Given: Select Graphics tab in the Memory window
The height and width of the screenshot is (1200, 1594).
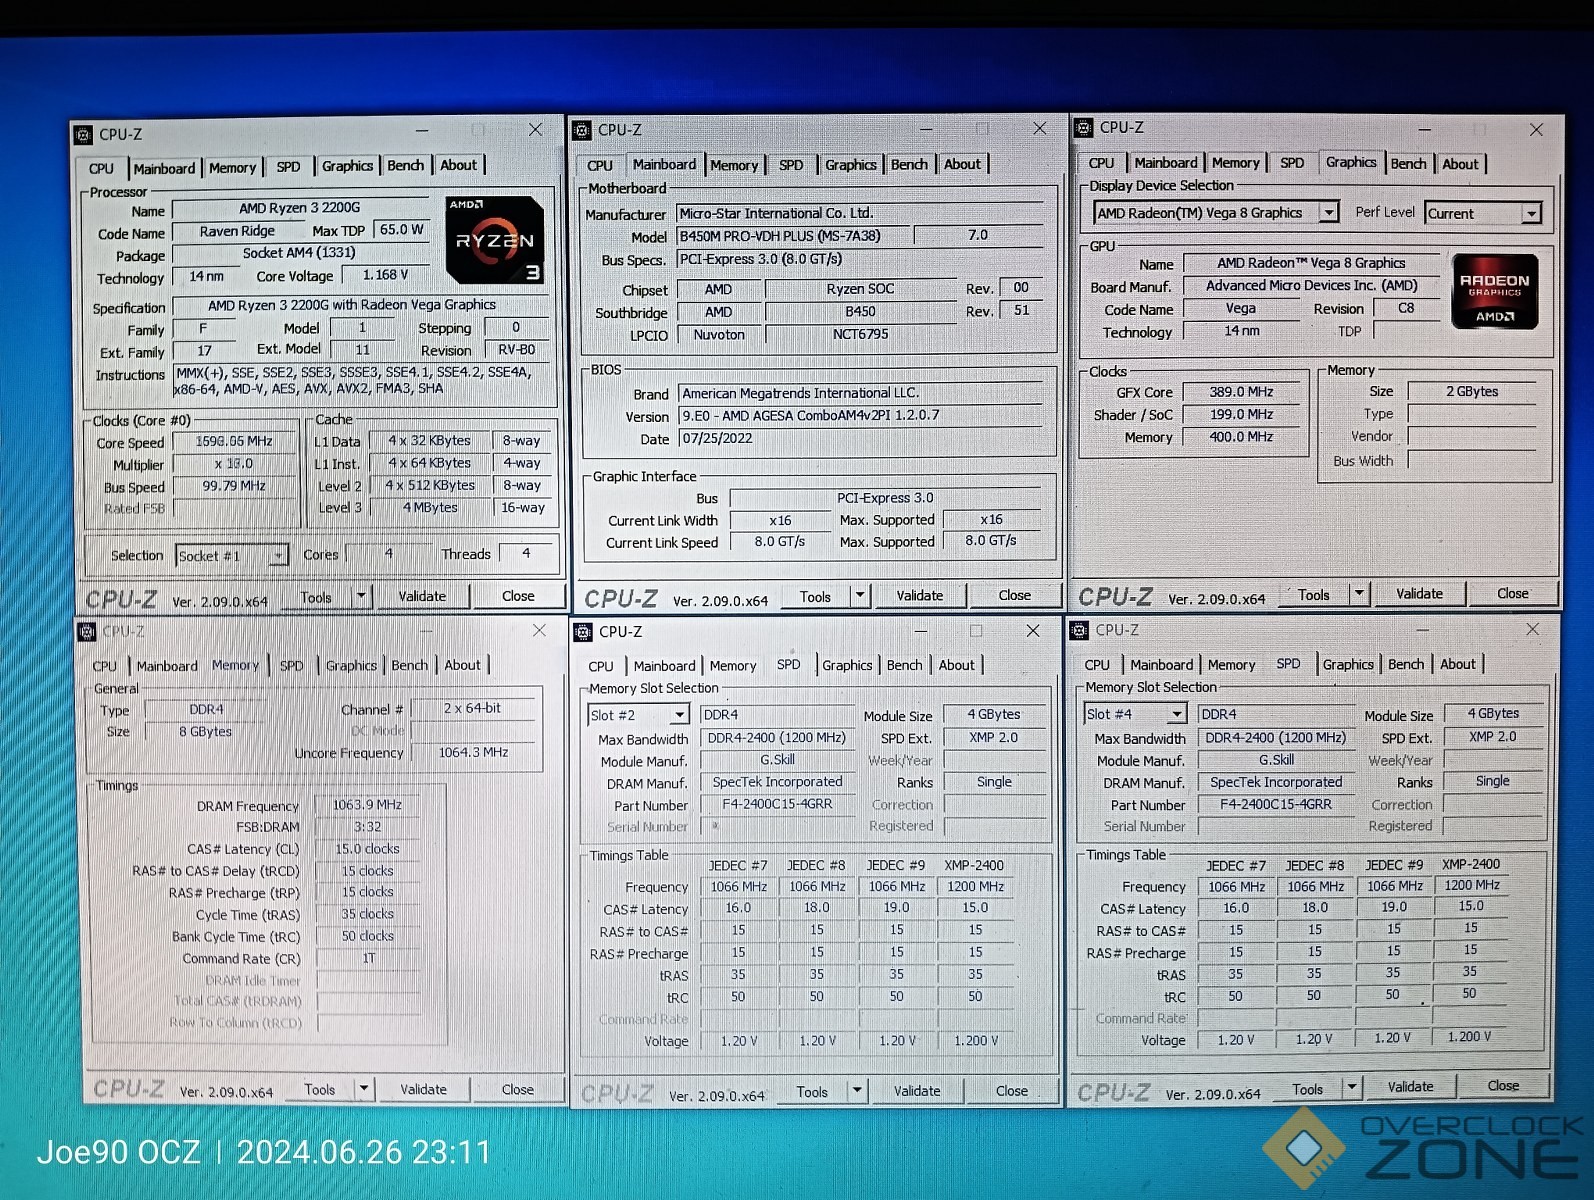Looking at the screenshot, I should tap(351, 665).
